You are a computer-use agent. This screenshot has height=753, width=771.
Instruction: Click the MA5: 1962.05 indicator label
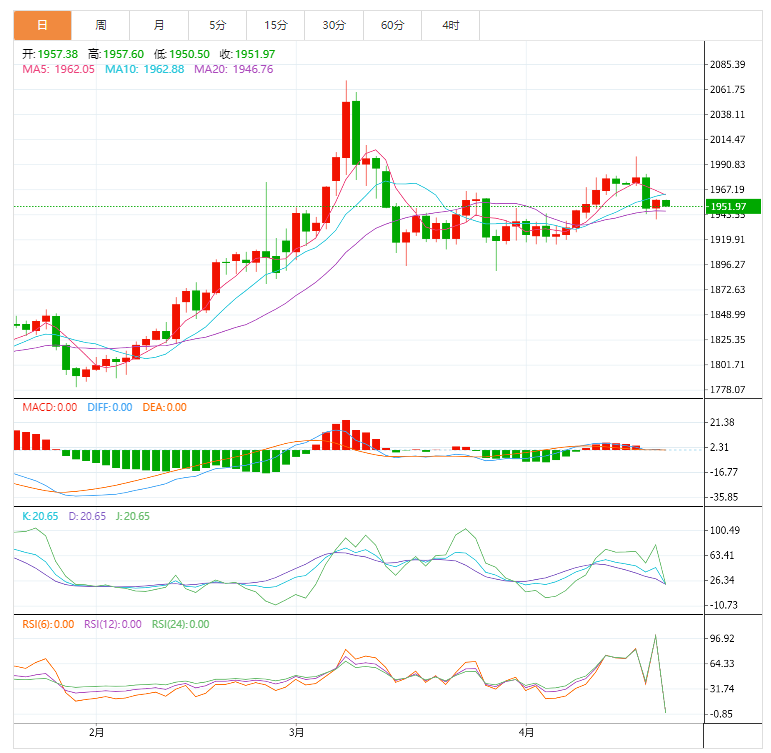point(59,69)
